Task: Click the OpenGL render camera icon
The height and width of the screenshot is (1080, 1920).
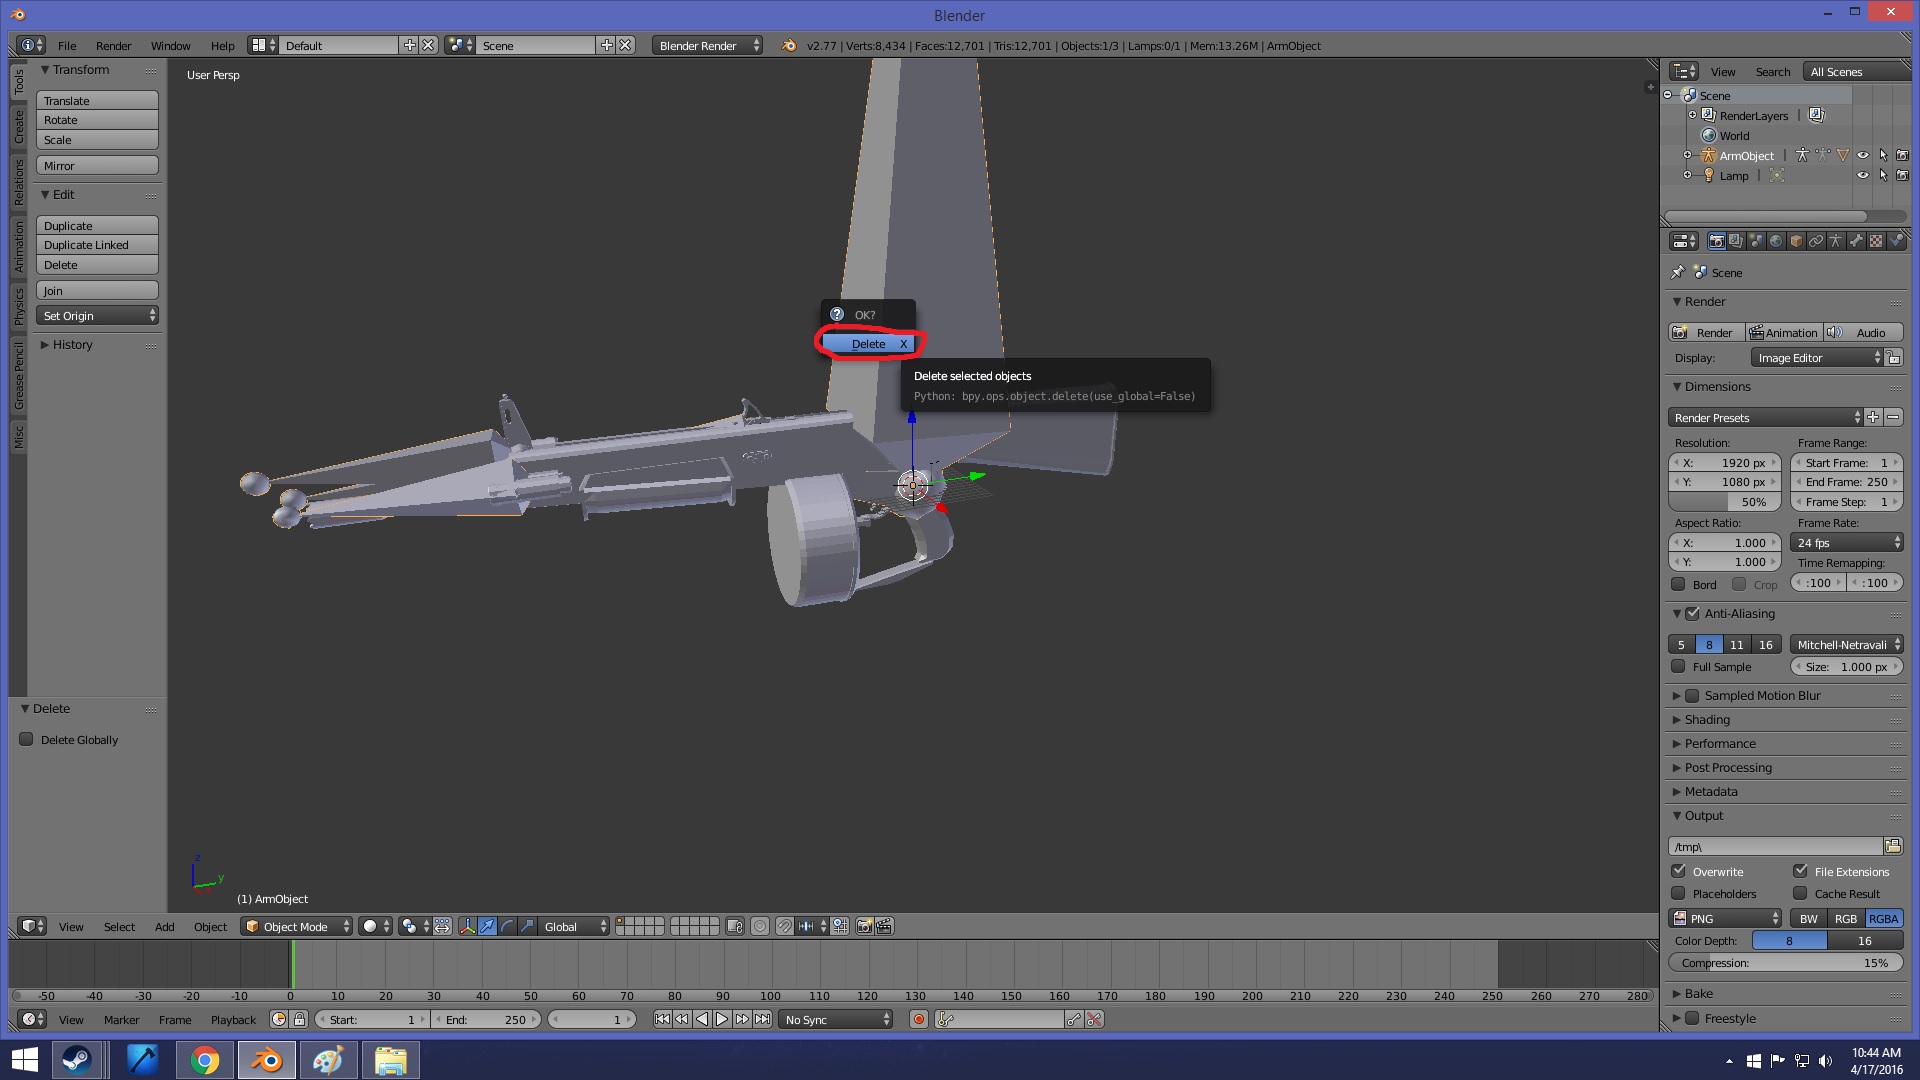Action: [864, 926]
